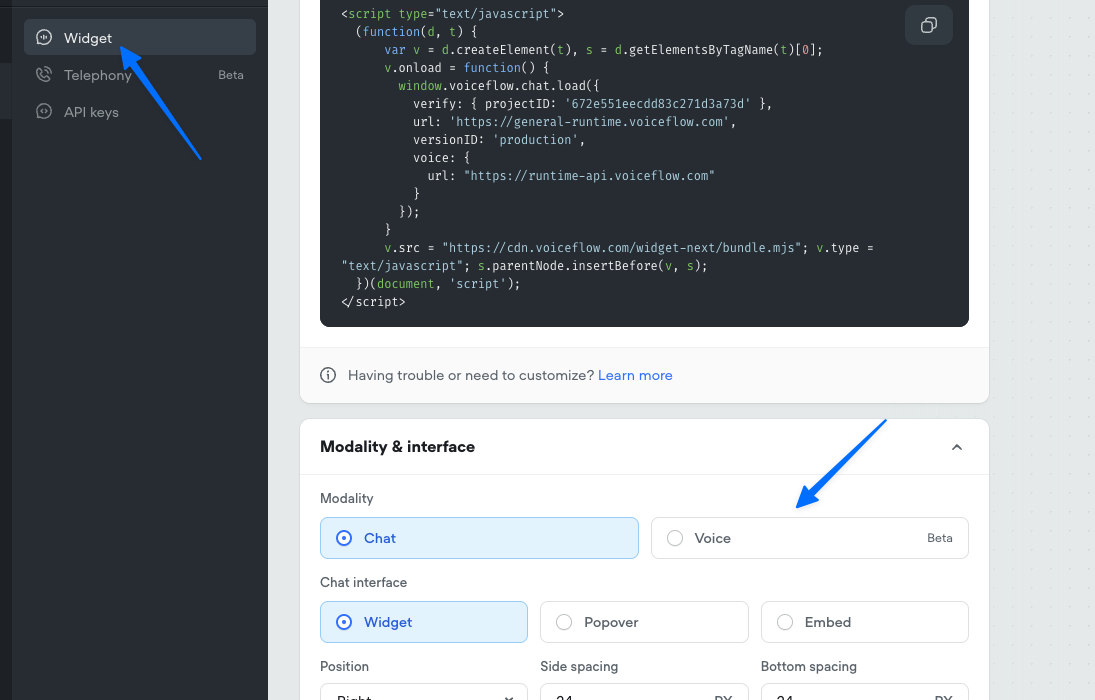Click the Beta label in the Voice option
Viewport: 1095px width, 700px height.
coord(939,538)
